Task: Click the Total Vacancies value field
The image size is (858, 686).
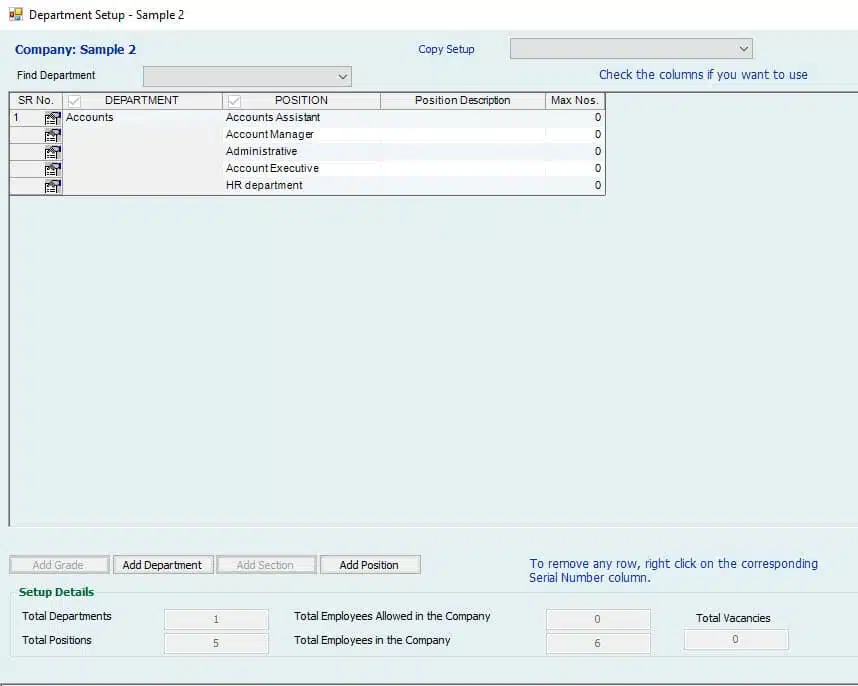Action: click(736, 640)
